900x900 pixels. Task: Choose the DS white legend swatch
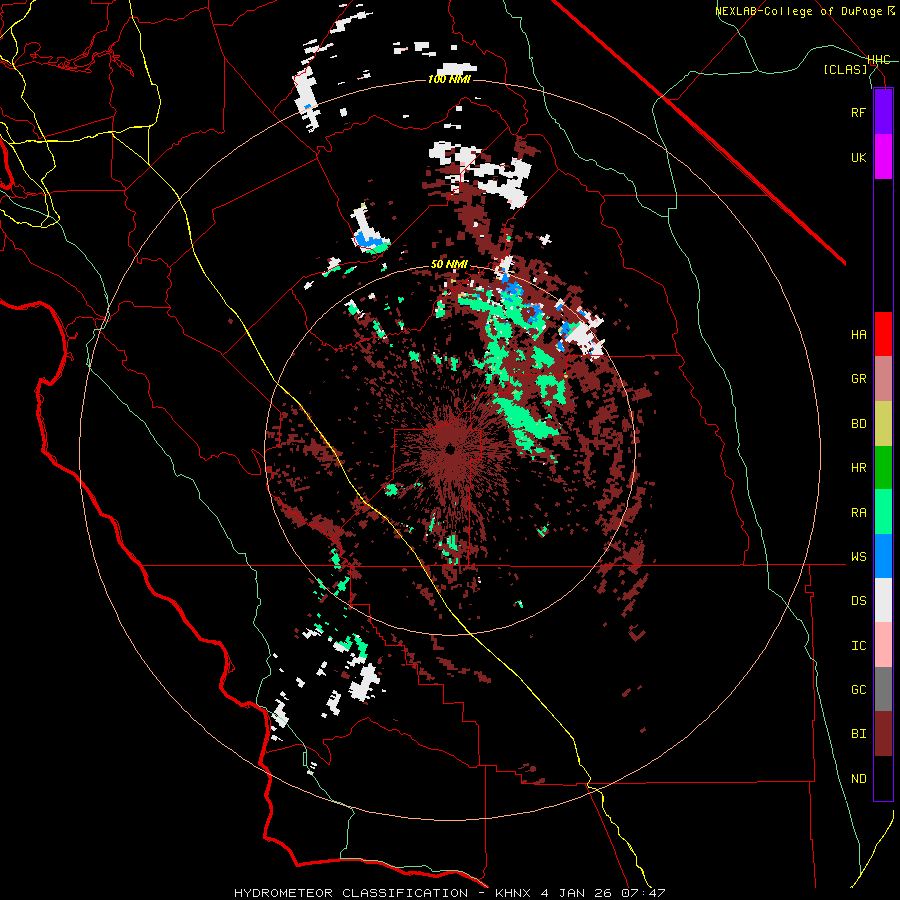point(883,600)
